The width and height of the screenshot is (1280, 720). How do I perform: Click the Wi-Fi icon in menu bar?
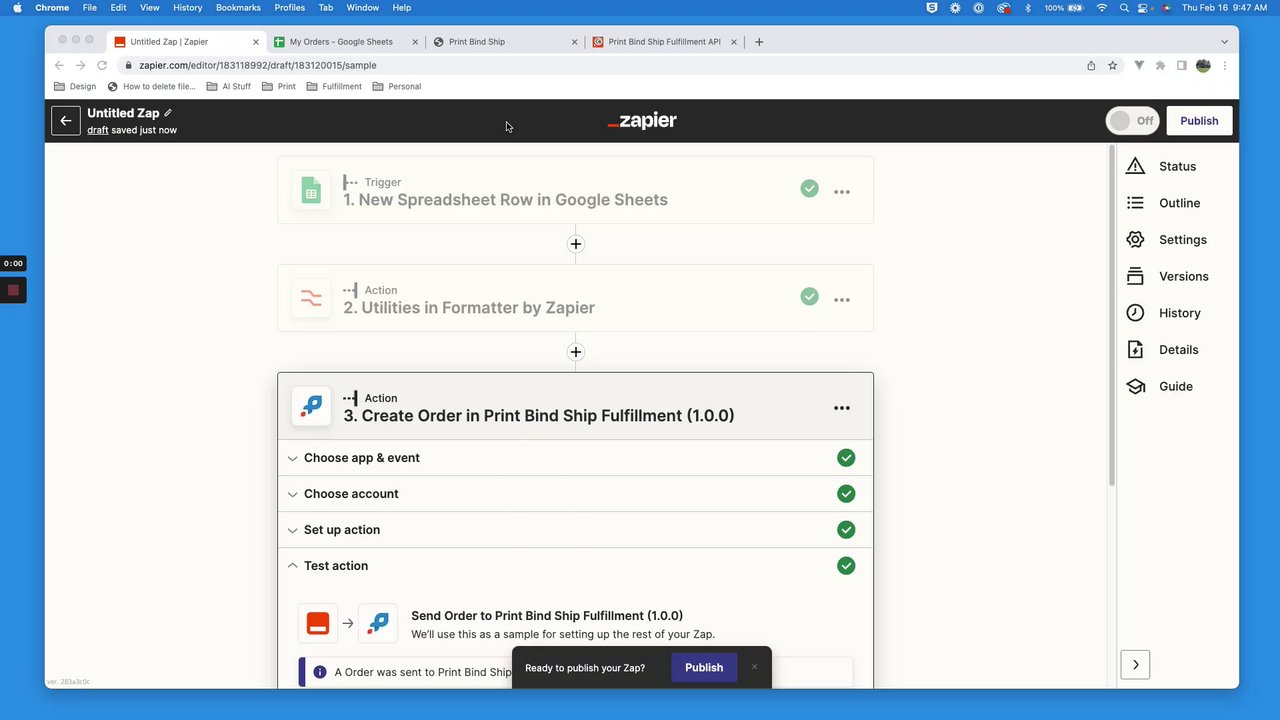(x=1102, y=7)
